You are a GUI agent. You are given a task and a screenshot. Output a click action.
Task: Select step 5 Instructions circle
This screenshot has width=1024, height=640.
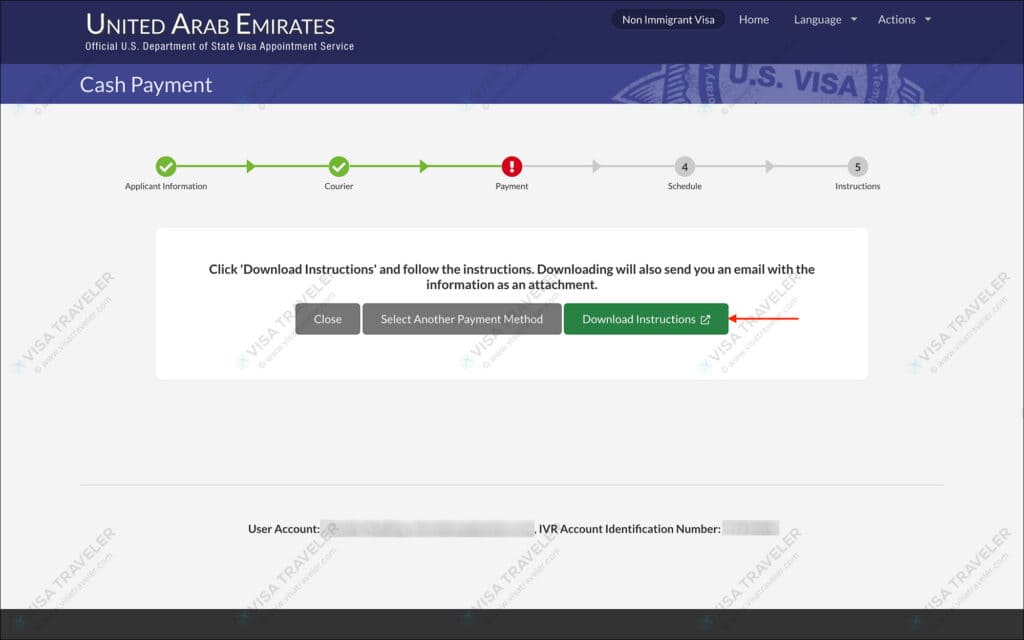[x=857, y=167]
